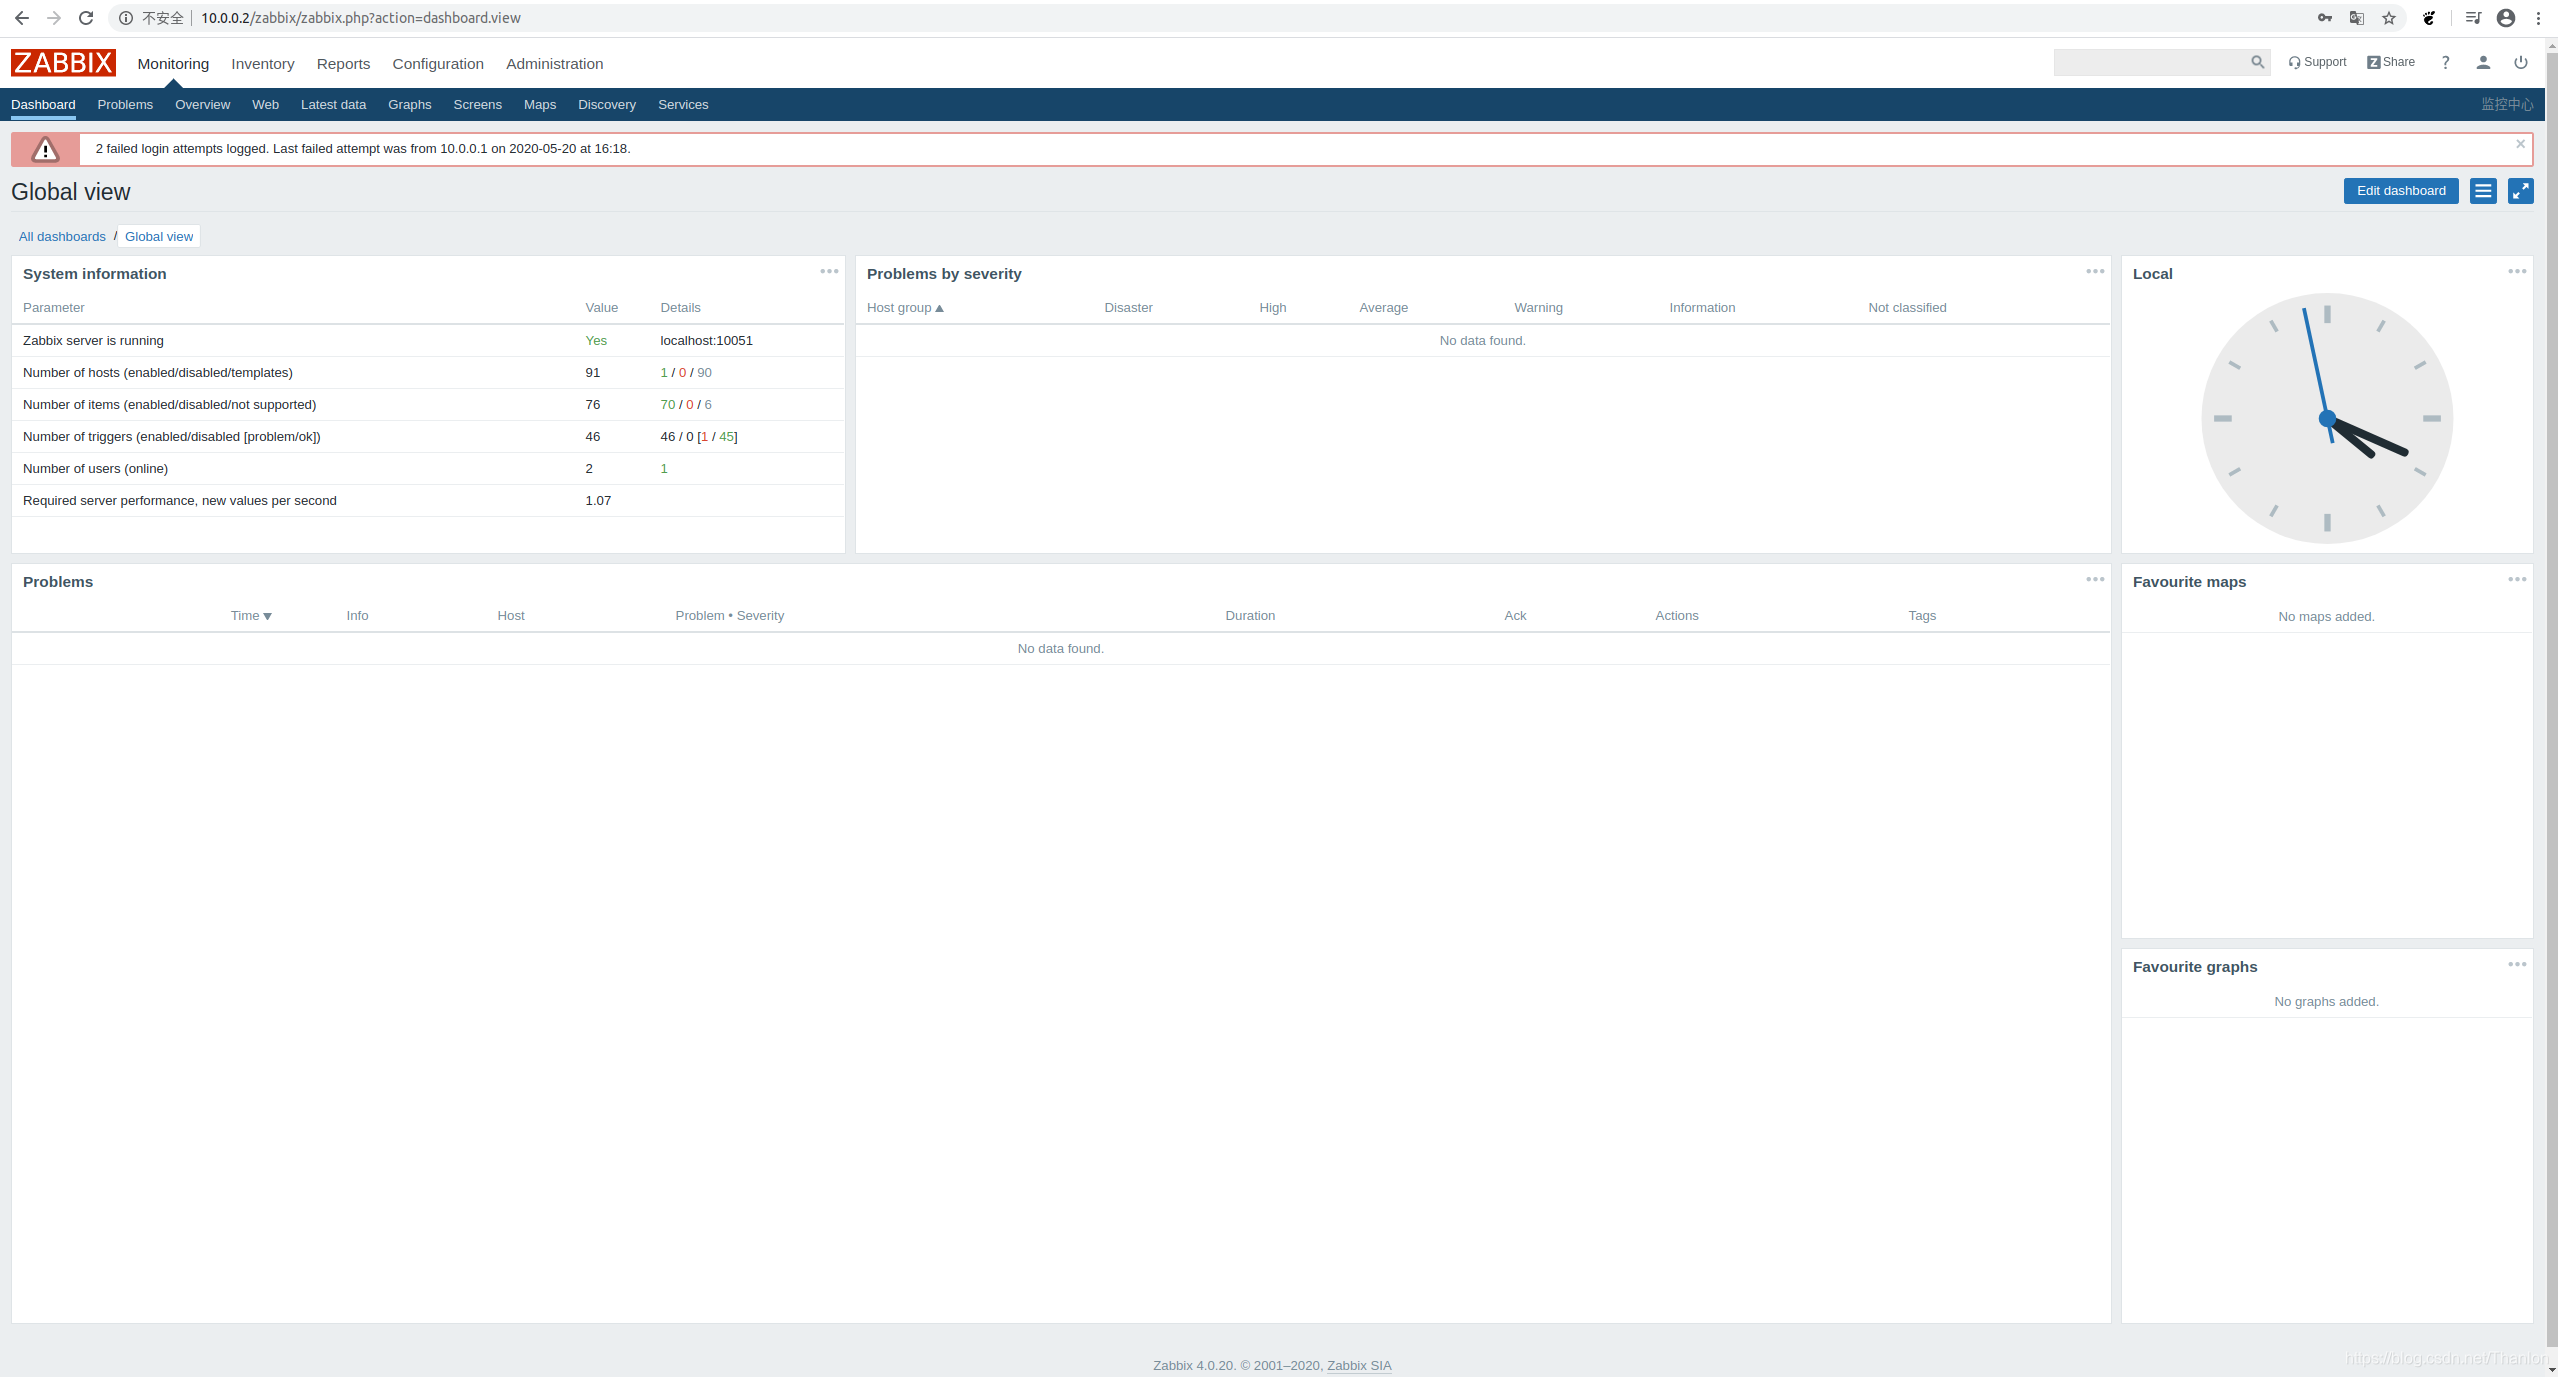
Task: Click the 1.07 performance value
Action: [598, 501]
